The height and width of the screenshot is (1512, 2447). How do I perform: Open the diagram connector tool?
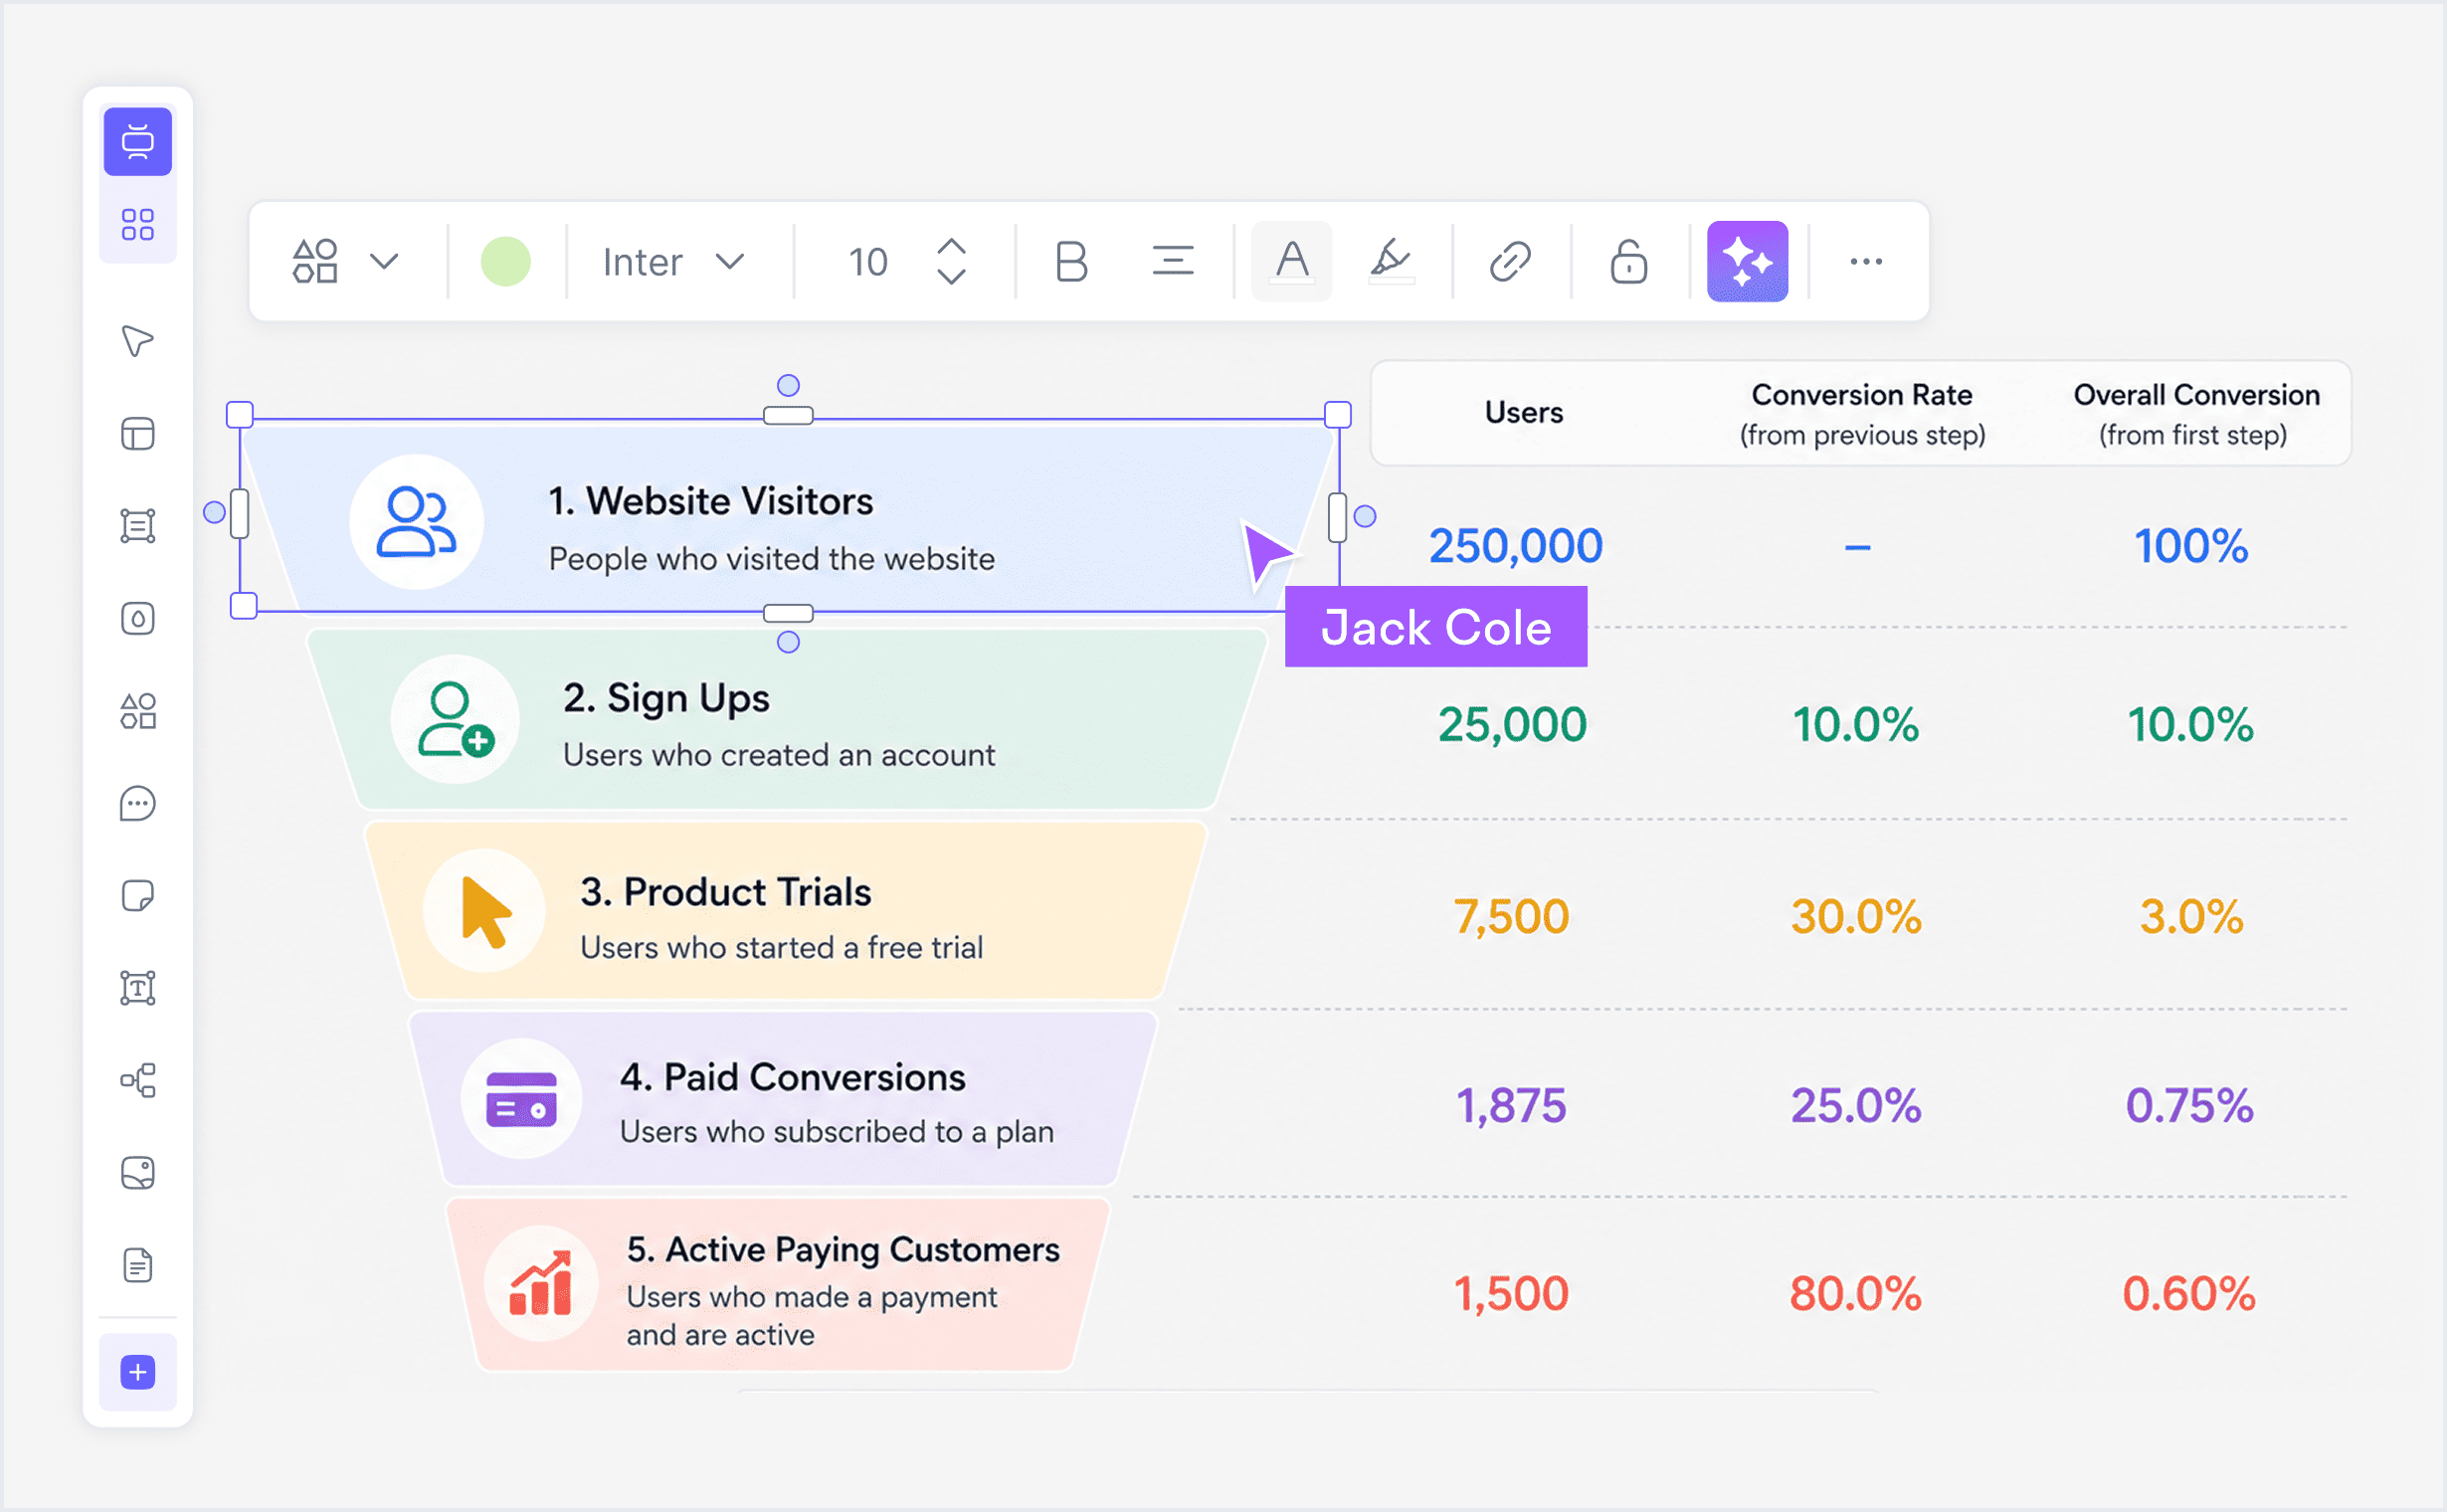tap(138, 1080)
